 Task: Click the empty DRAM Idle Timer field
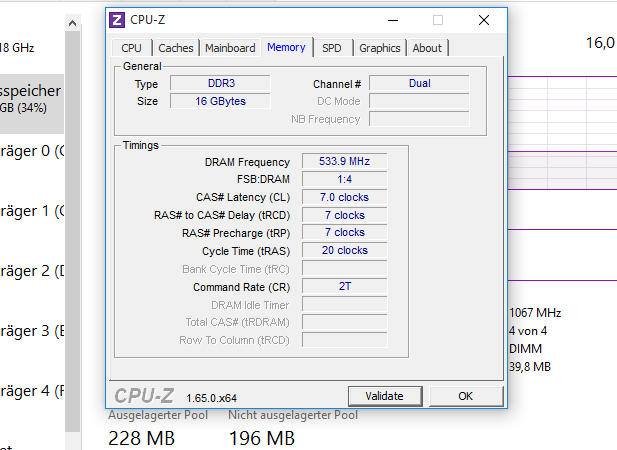pos(345,304)
